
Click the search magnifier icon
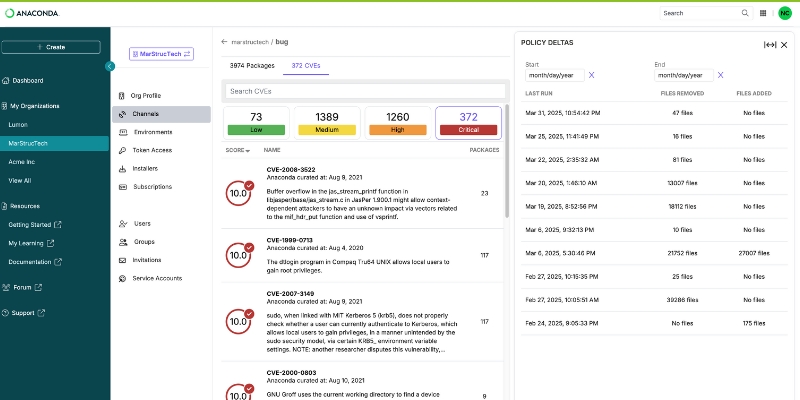click(745, 13)
